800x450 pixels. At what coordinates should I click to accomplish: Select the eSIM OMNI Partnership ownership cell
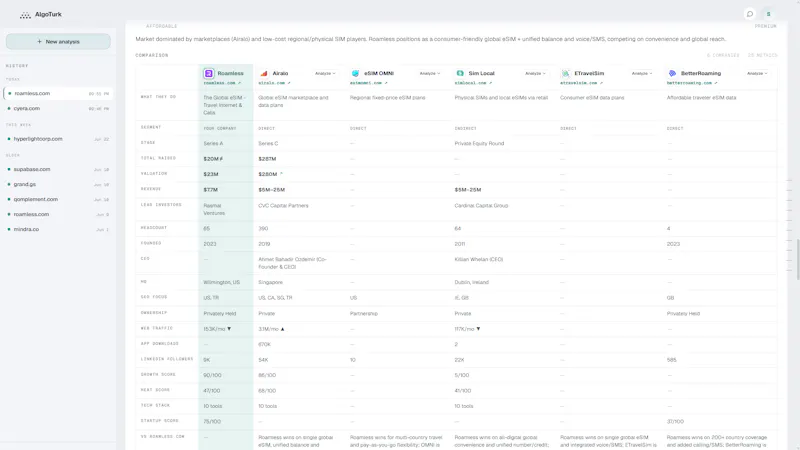tap(364, 313)
